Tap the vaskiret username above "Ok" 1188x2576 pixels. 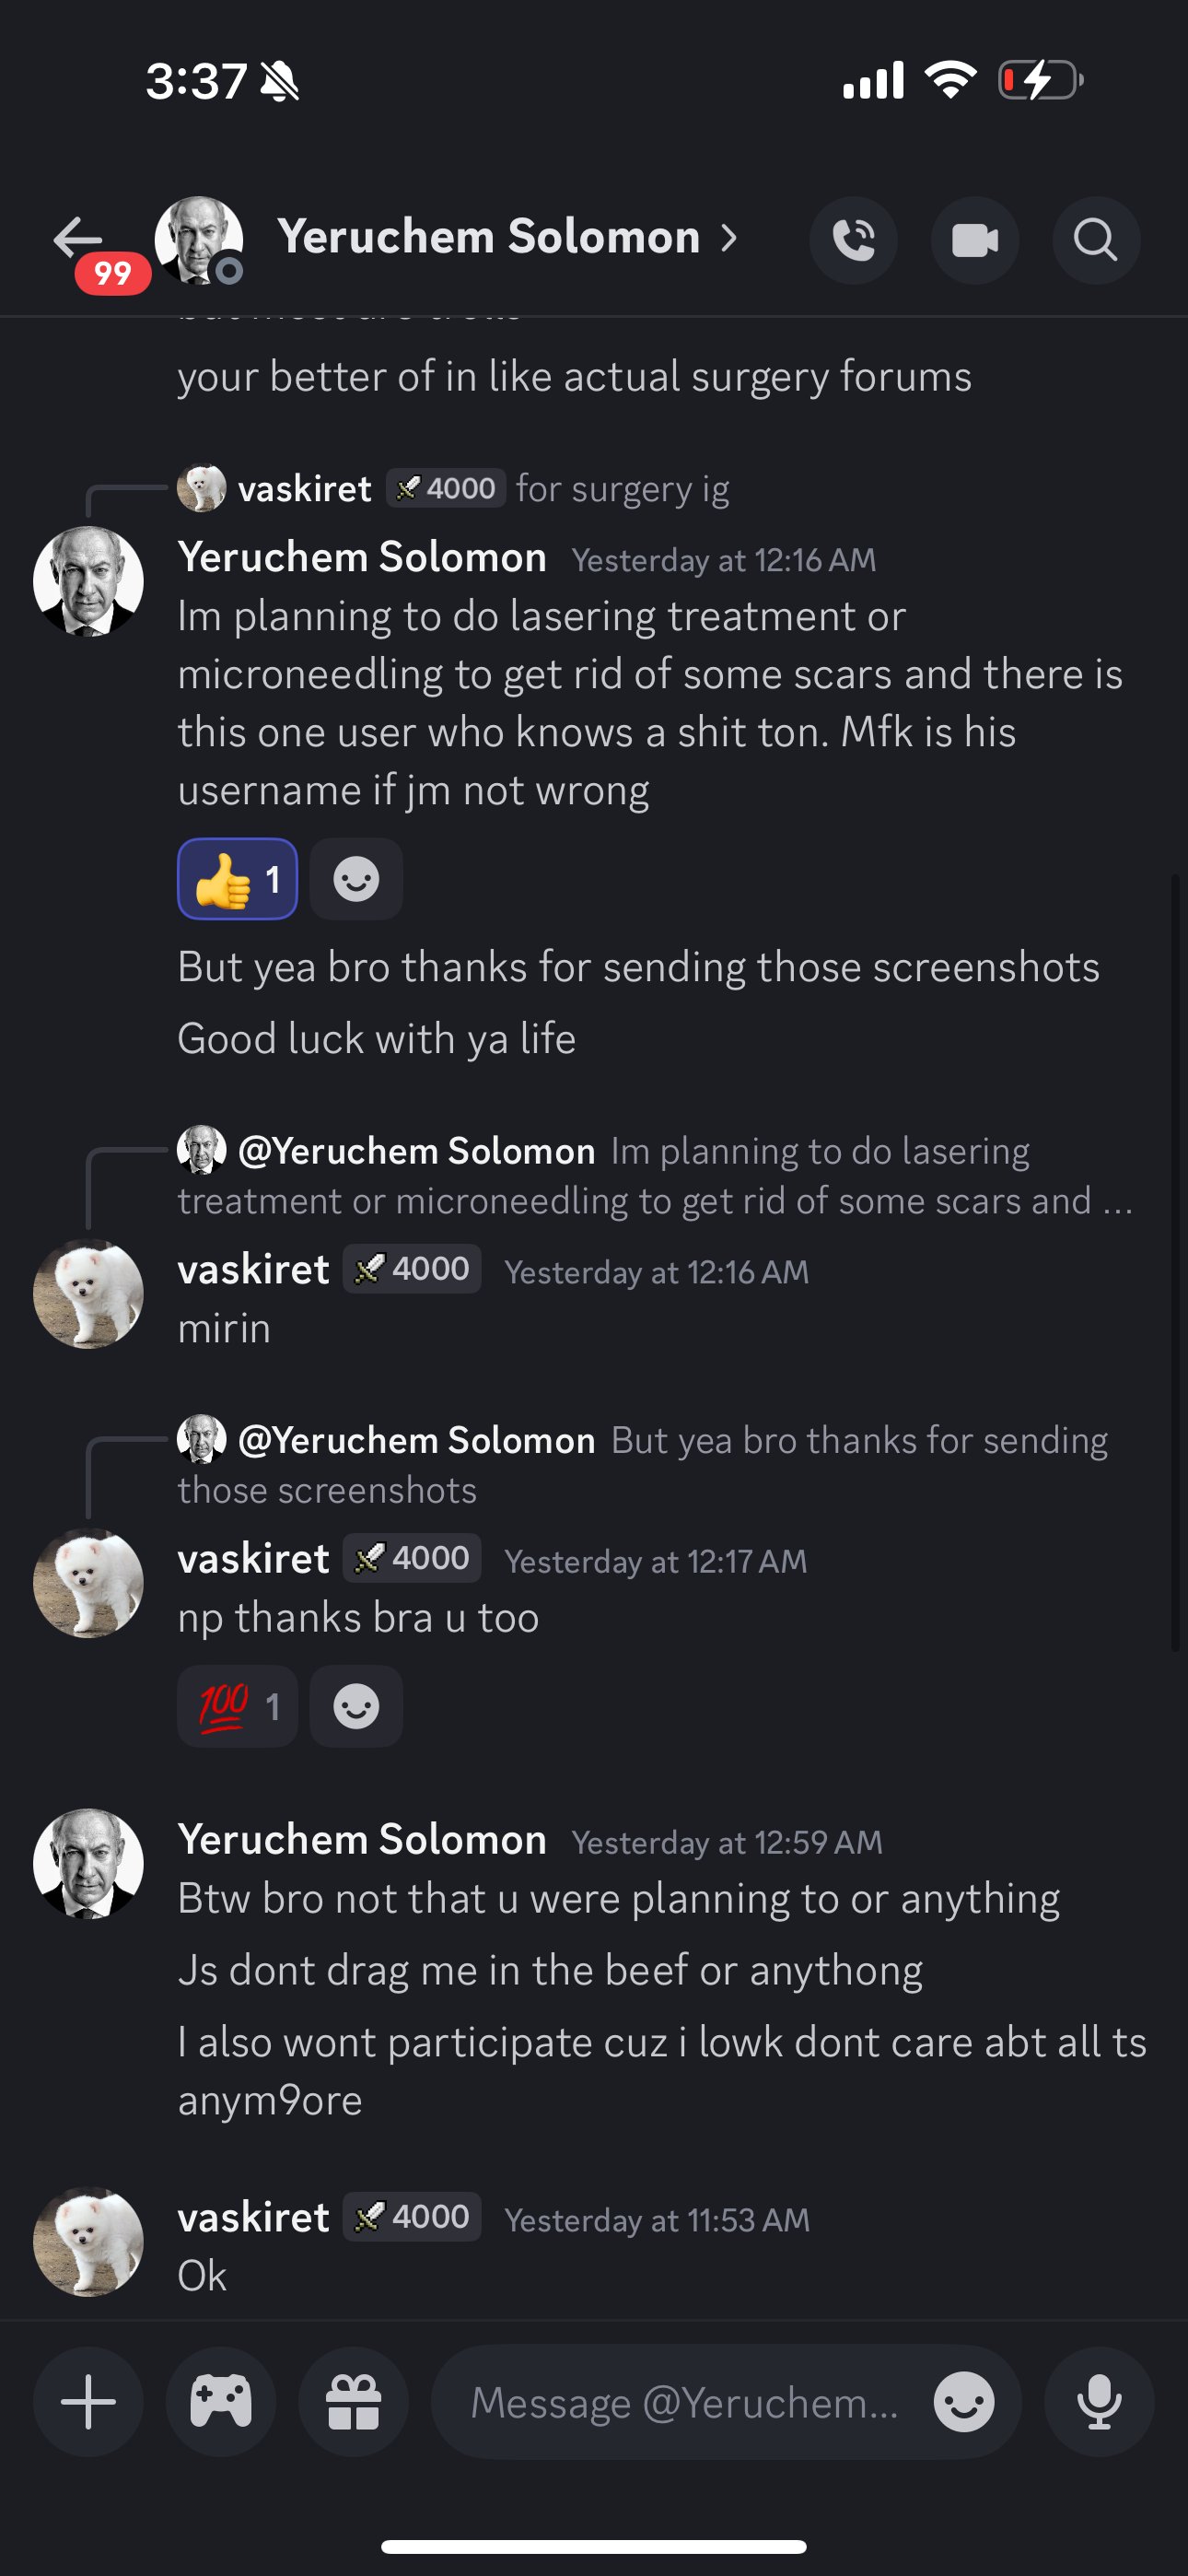(253, 2217)
